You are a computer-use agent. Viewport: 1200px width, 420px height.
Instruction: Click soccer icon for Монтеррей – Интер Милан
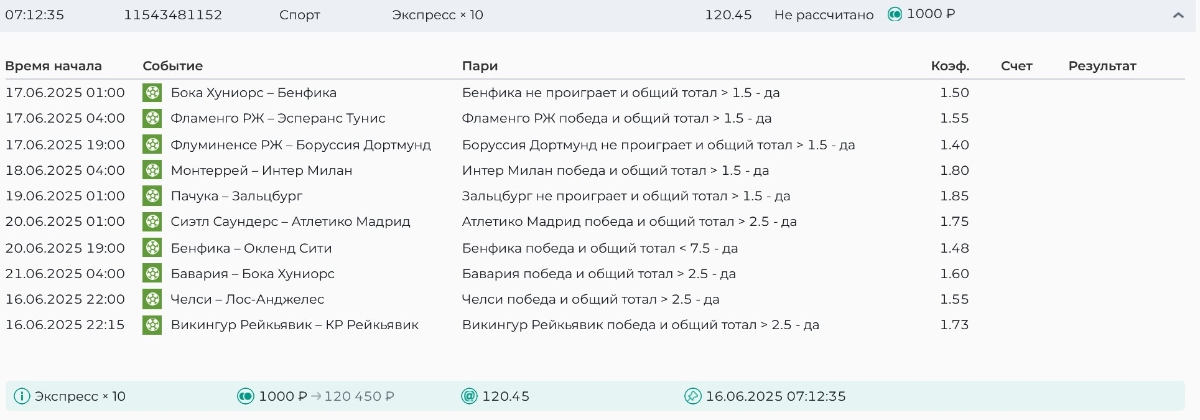[152, 170]
